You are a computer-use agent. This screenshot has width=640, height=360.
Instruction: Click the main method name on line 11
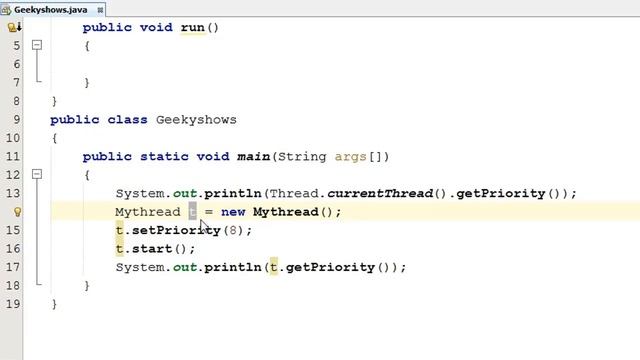253,157
